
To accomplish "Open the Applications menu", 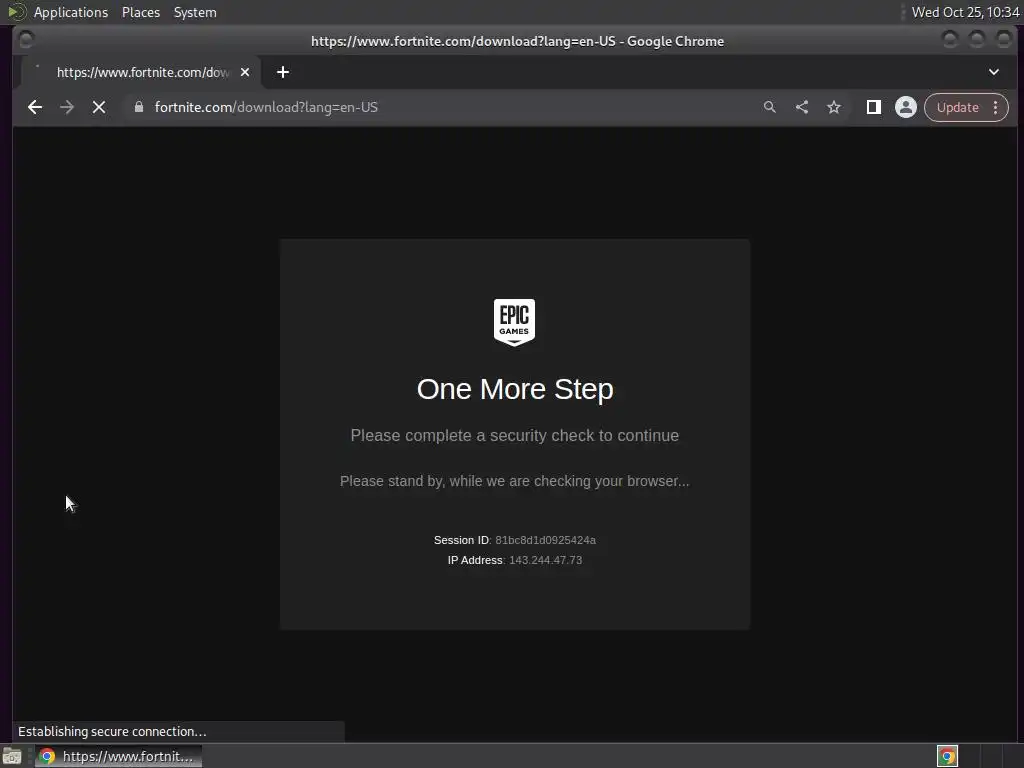I will 71,12.
